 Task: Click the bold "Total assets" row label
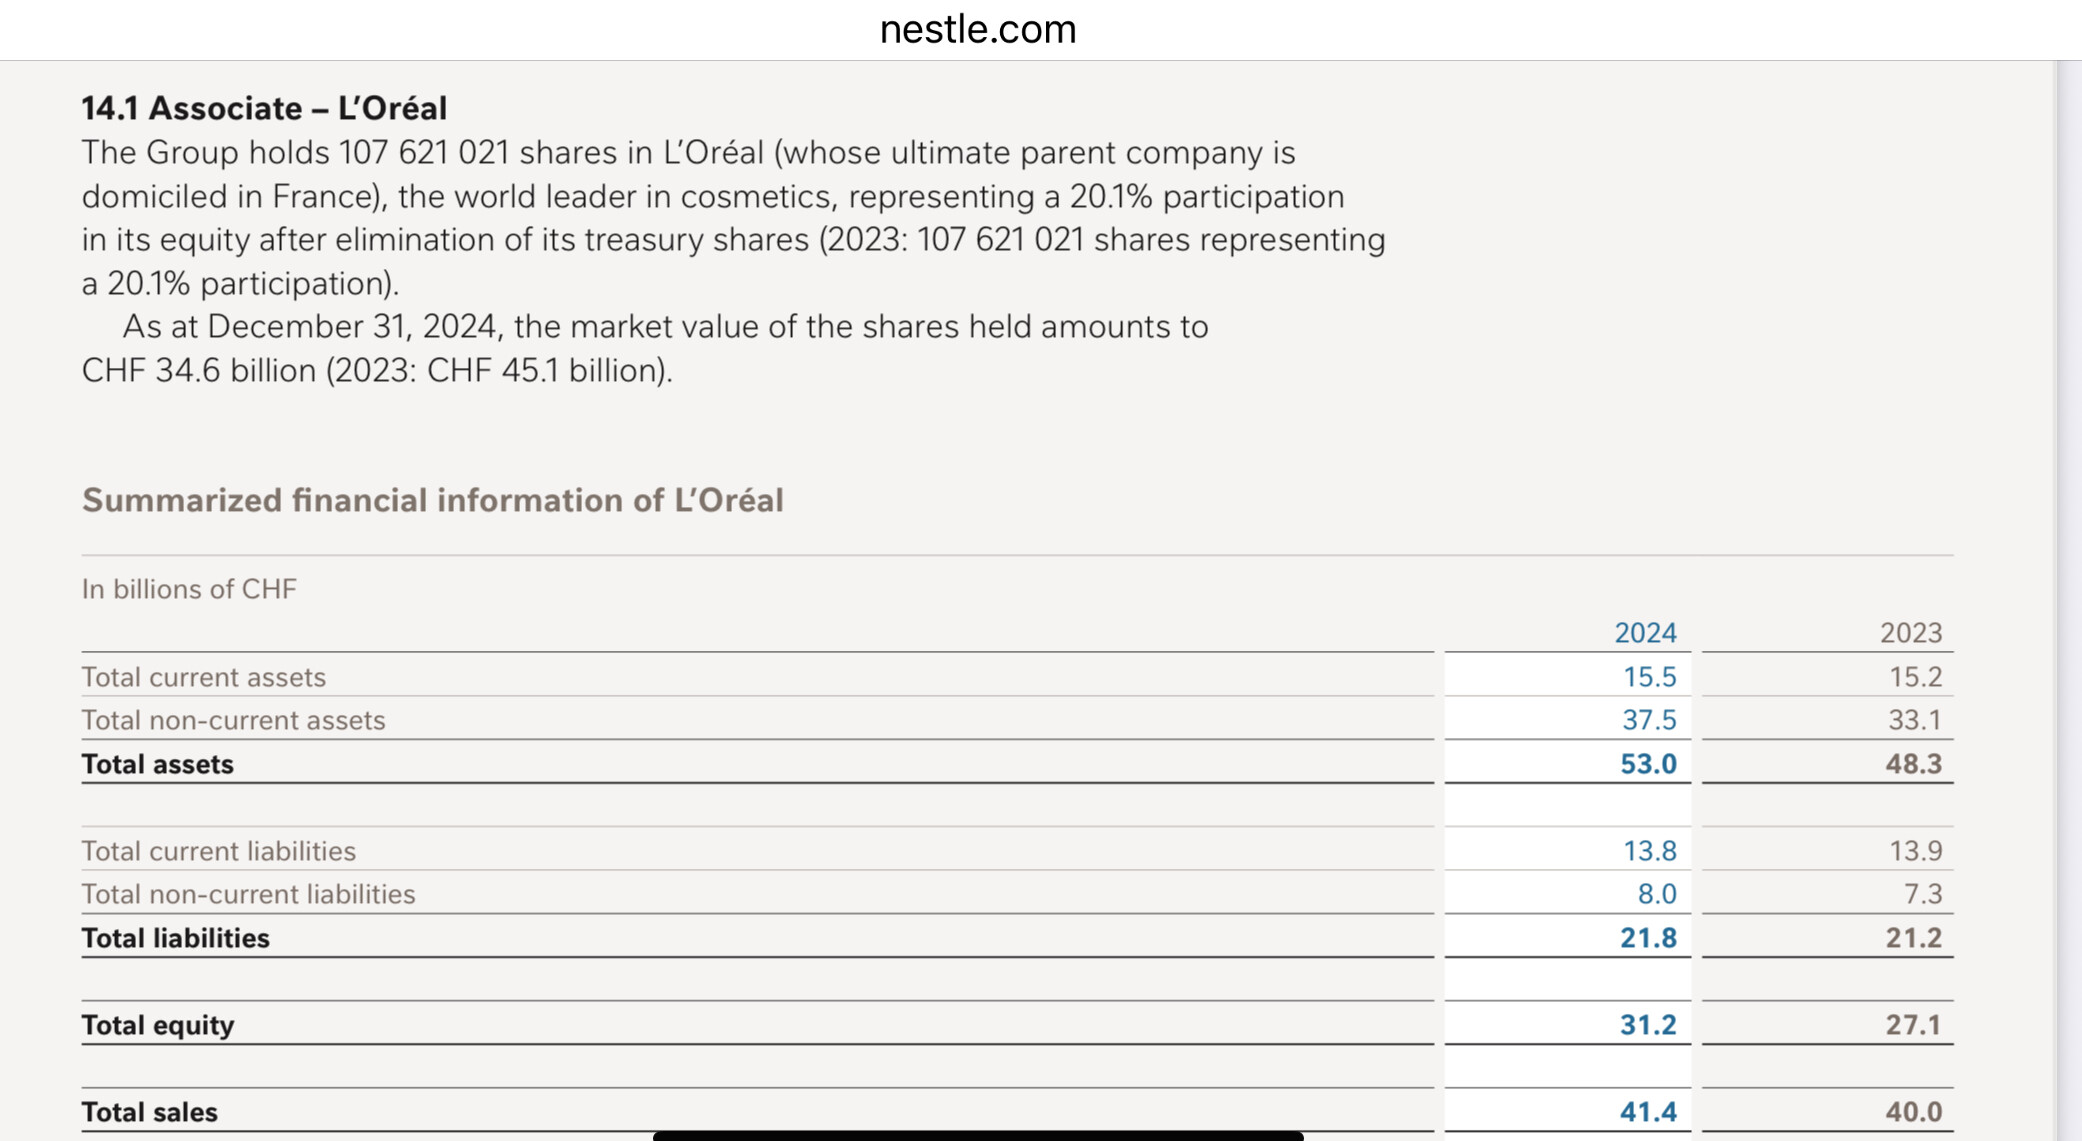pyautogui.click(x=157, y=764)
